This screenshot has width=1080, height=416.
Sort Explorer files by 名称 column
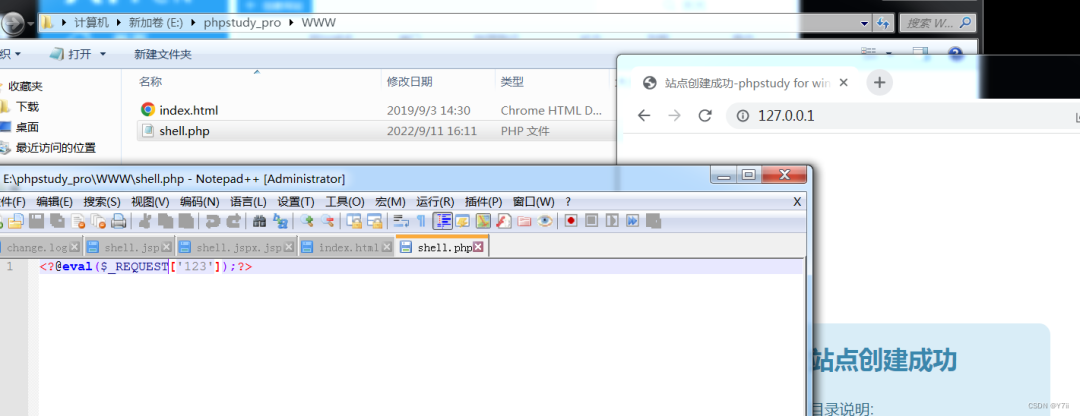pos(150,82)
